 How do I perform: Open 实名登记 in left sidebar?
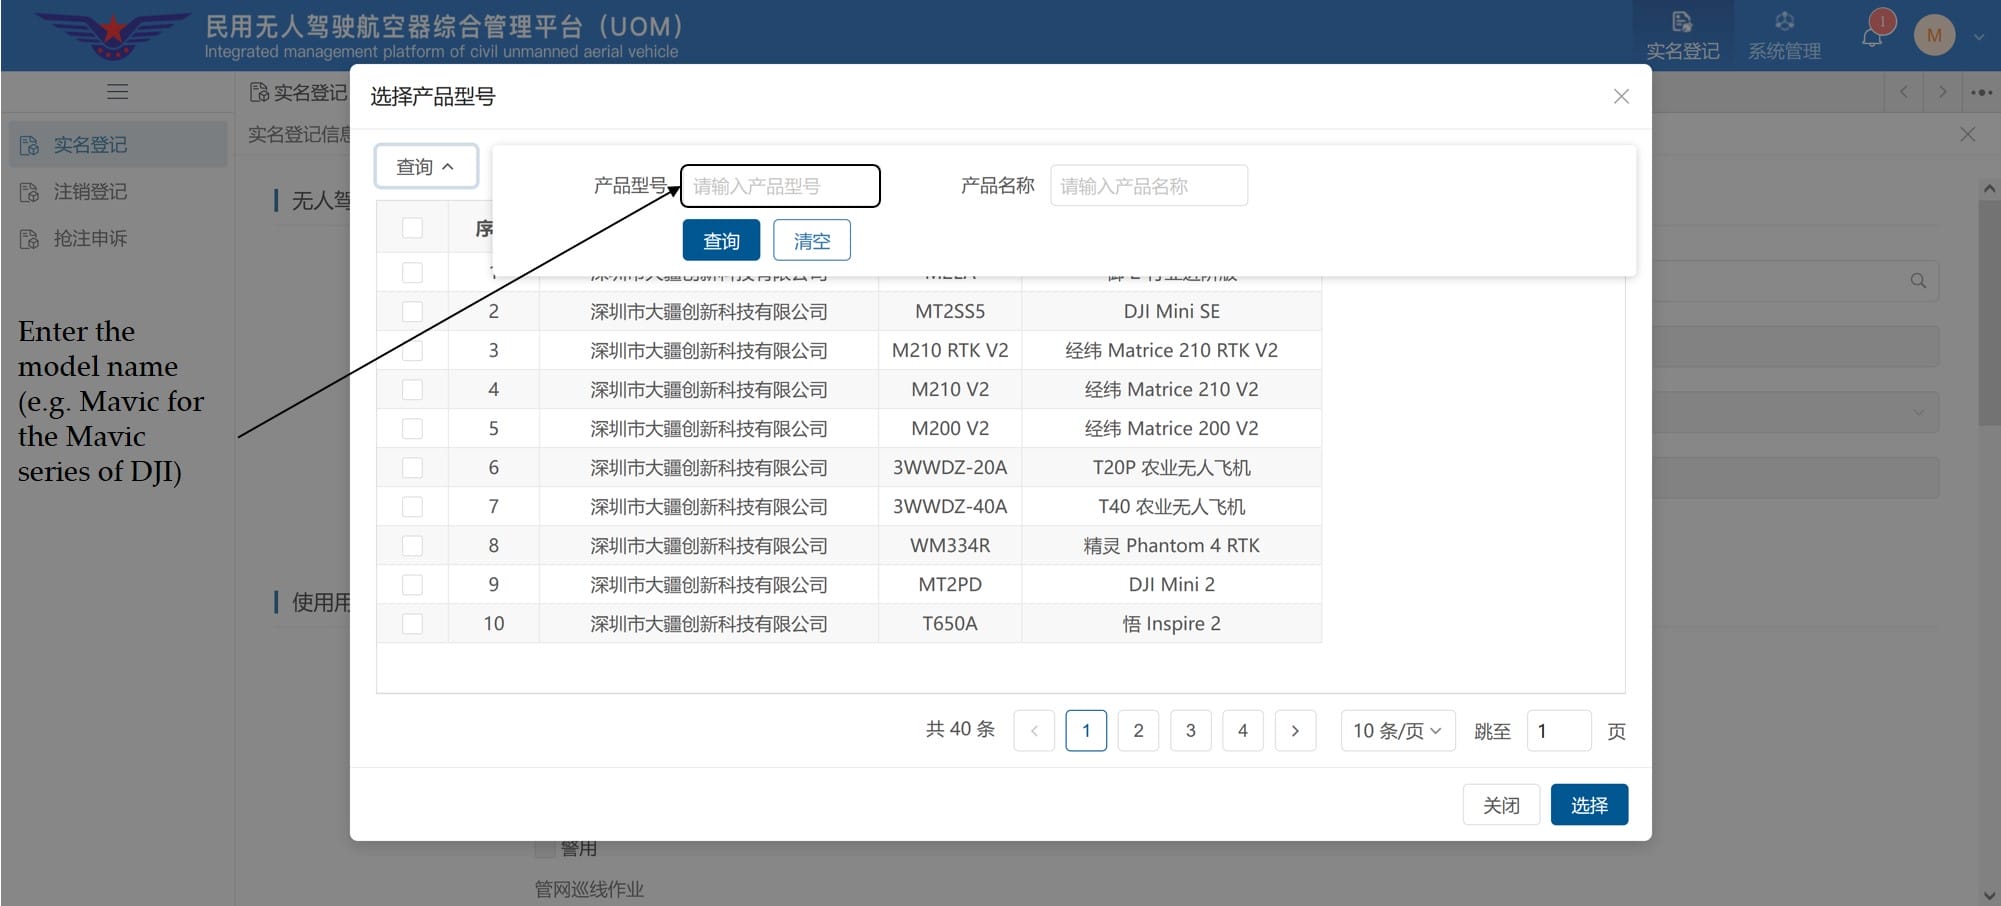118,145
